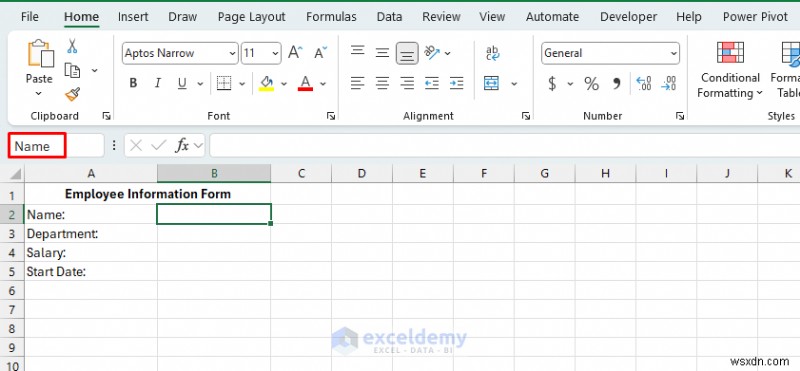
Task: Apply Percent Style format
Action: pos(591,83)
